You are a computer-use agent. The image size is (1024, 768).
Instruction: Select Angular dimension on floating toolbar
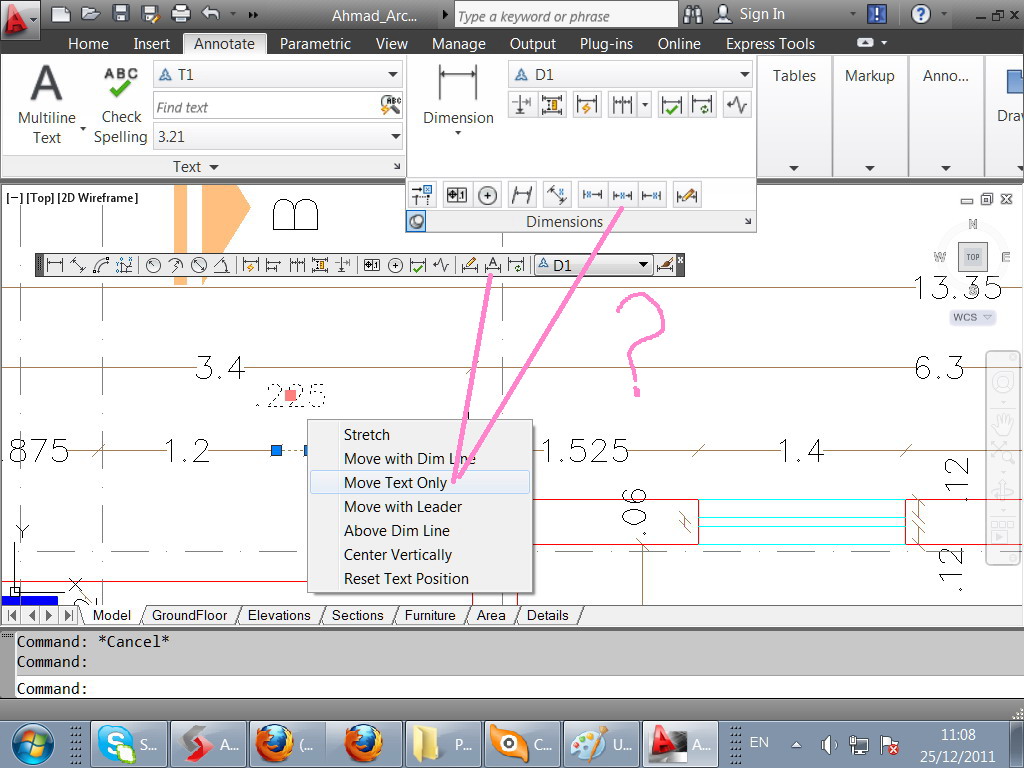point(221,265)
